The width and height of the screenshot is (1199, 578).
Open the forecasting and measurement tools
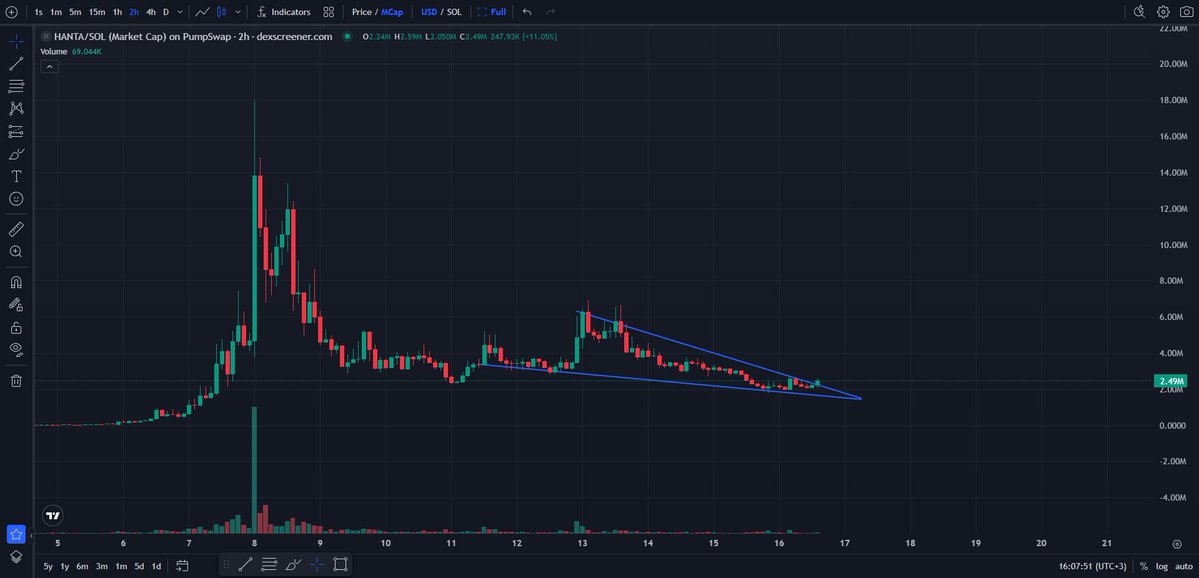pos(16,132)
